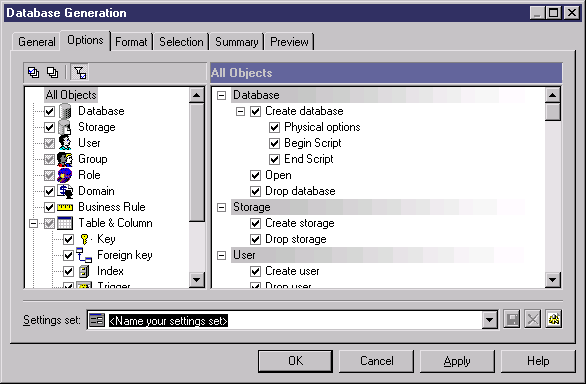Click the options list scroll up arrow
The width and height of the screenshot is (586, 384).
(x=552, y=95)
